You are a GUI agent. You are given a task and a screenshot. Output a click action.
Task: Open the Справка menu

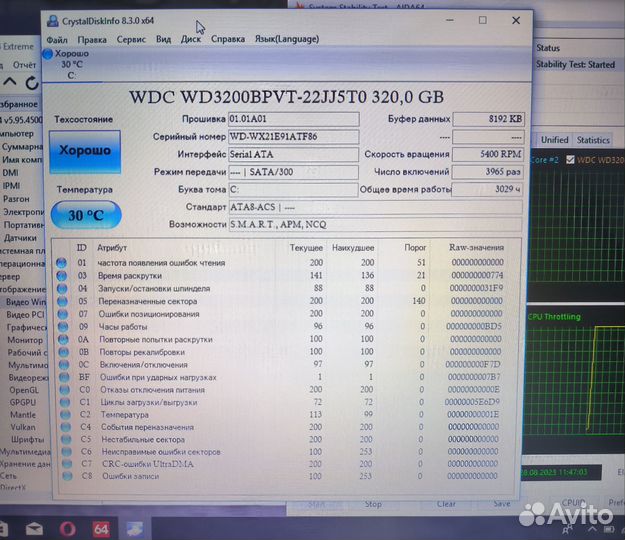coord(228,39)
